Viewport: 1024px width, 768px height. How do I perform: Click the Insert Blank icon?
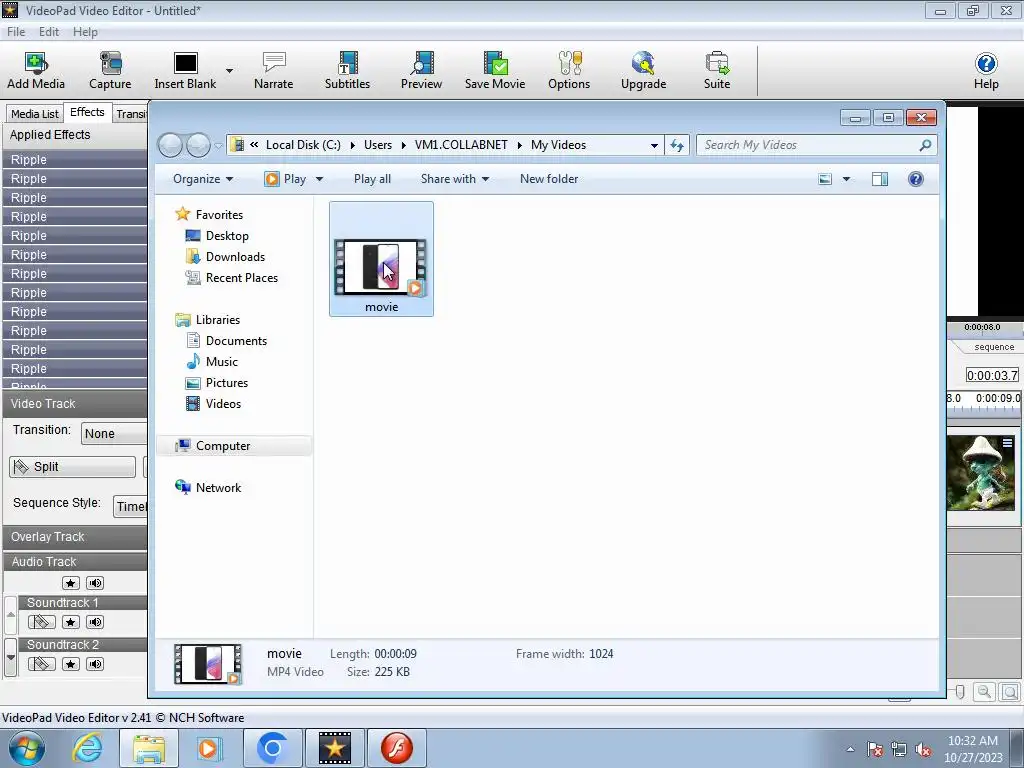point(185,71)
